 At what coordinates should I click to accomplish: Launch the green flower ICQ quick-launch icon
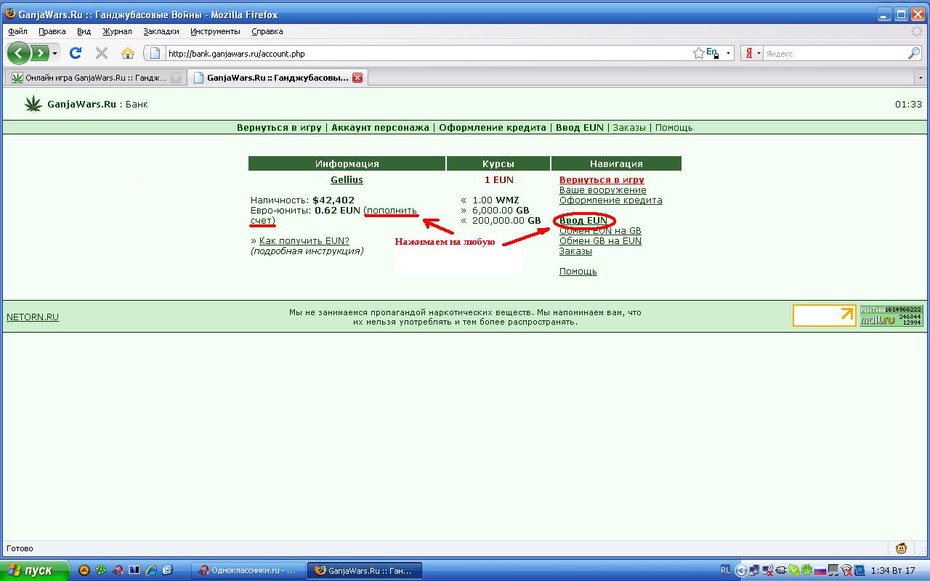[101, 570]
